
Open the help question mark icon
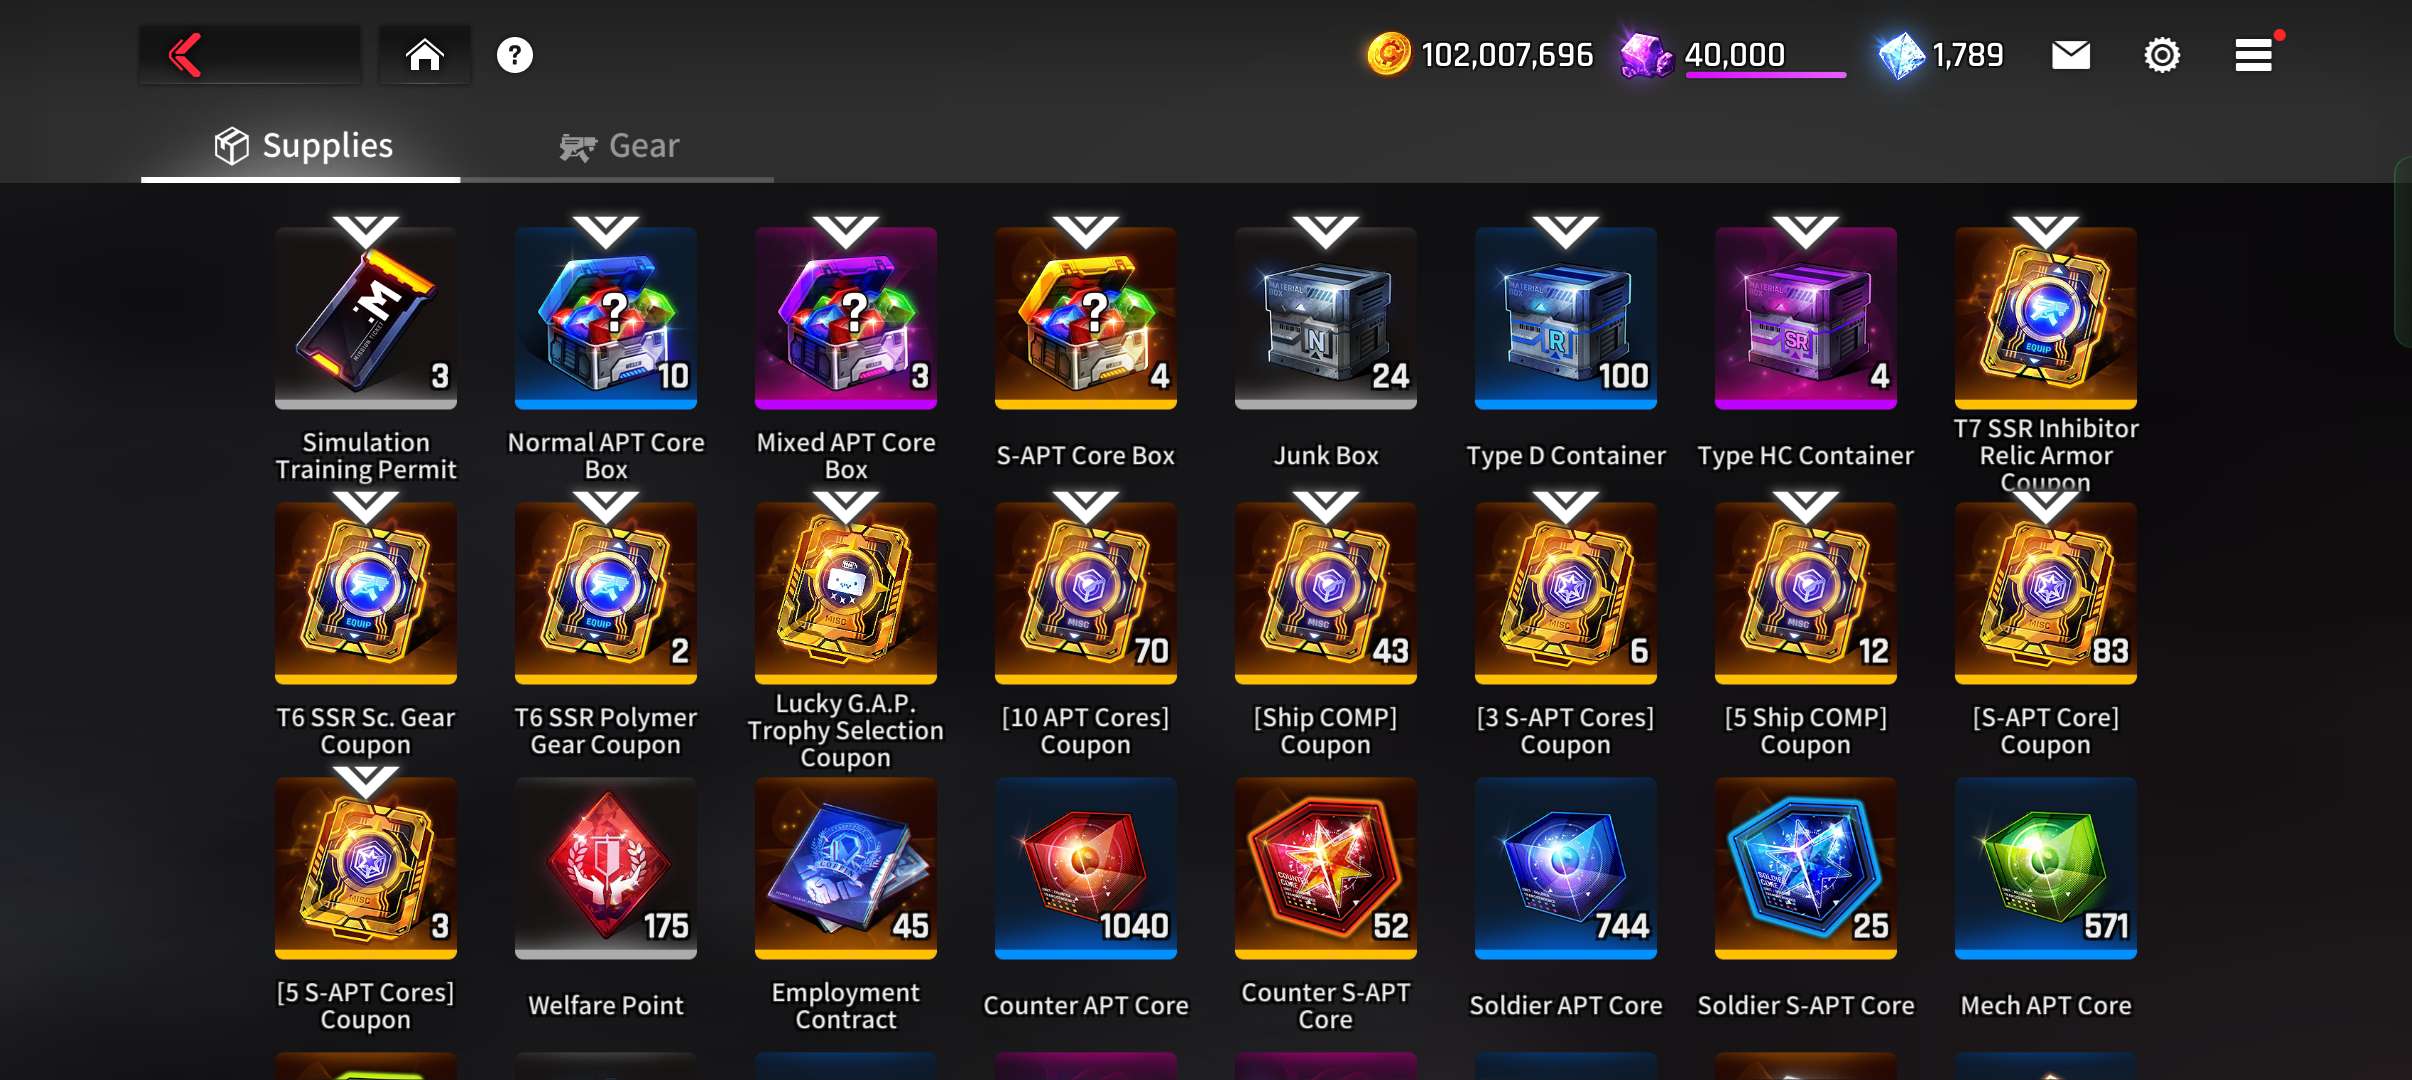click(x=515, y=55)
